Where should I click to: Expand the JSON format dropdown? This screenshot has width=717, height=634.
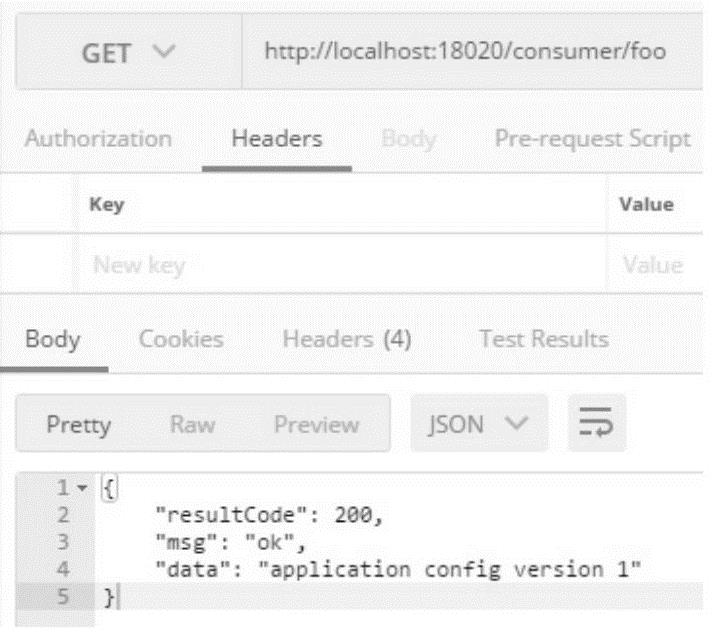[x=479, y=424]
